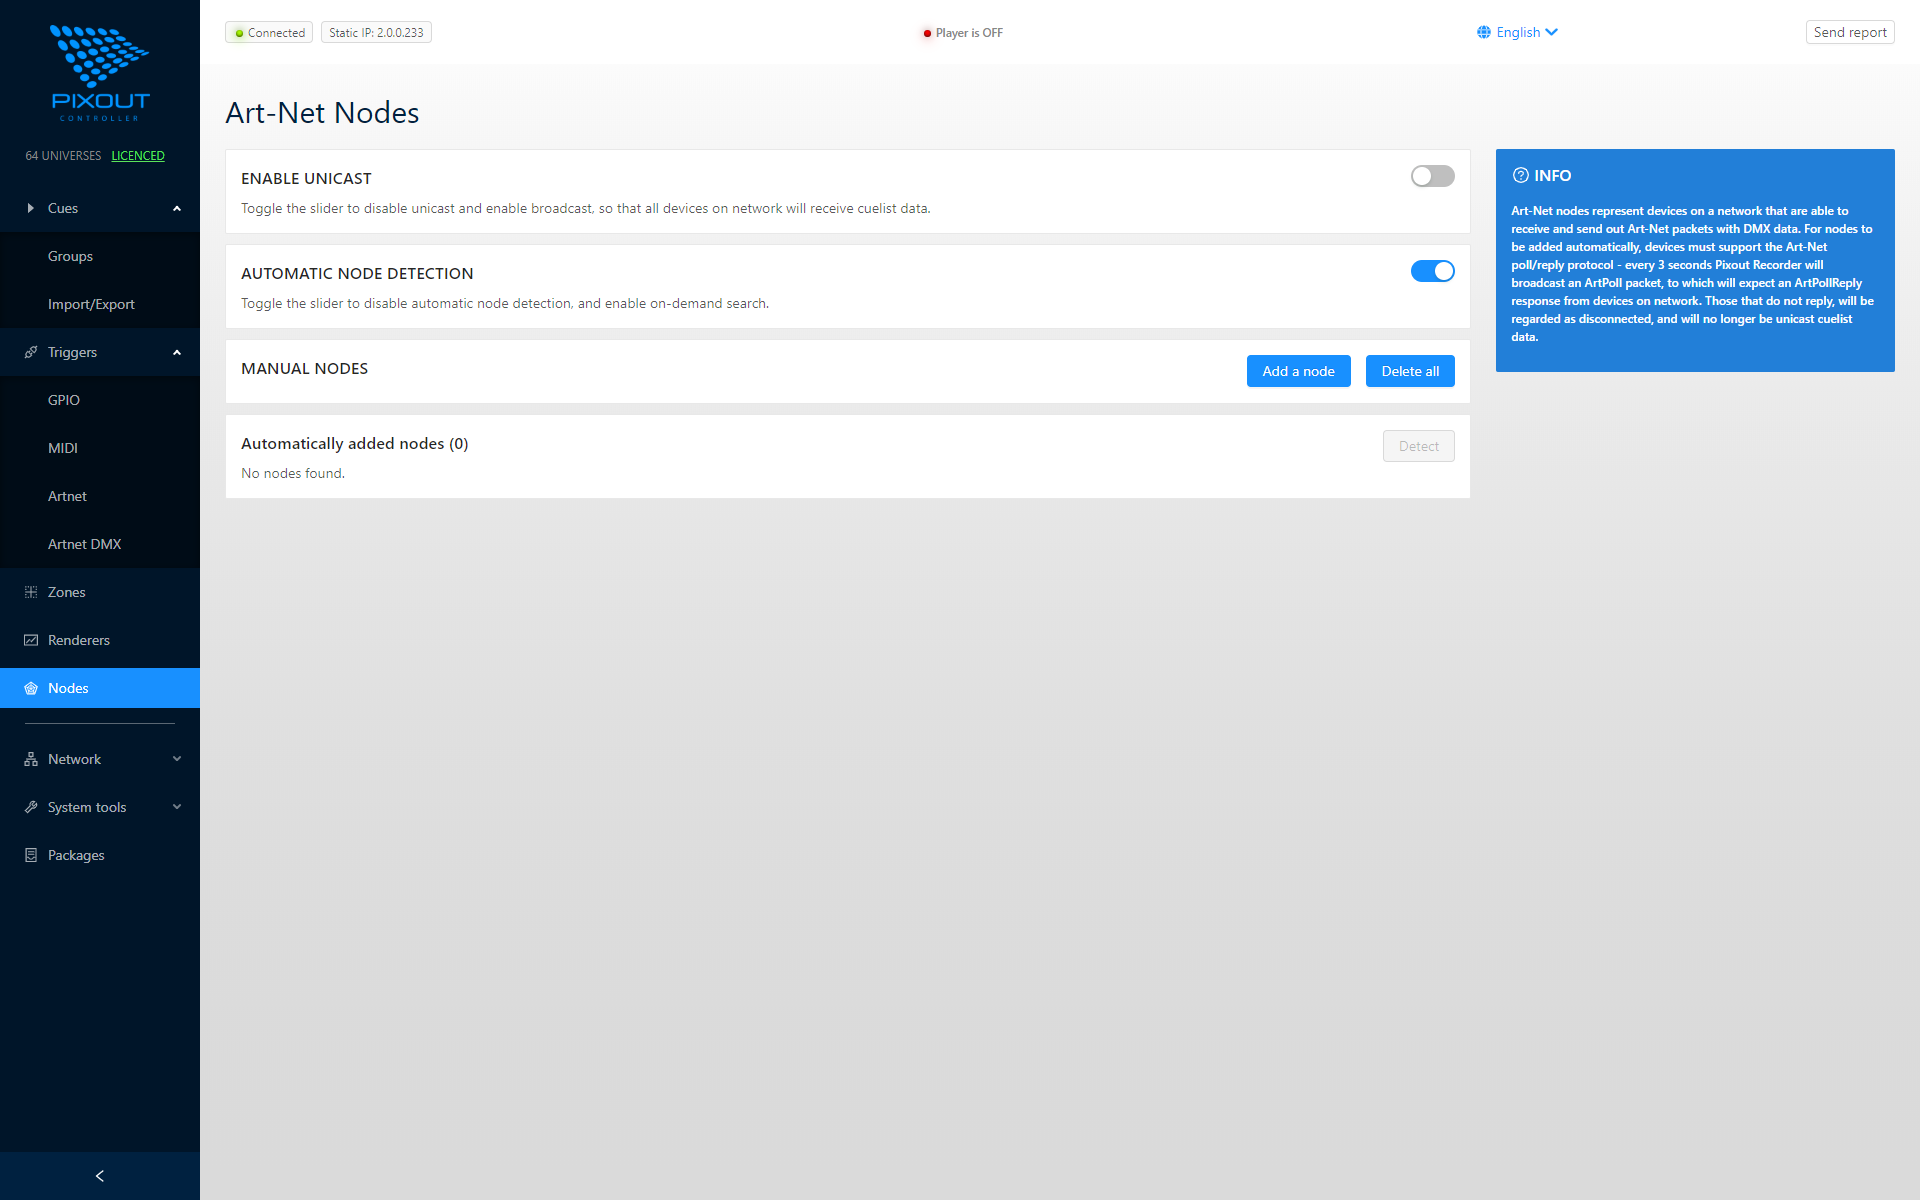Open Packages via its document icon
The width and height of the screenshot is (1920, 1200).
point(29,855)
